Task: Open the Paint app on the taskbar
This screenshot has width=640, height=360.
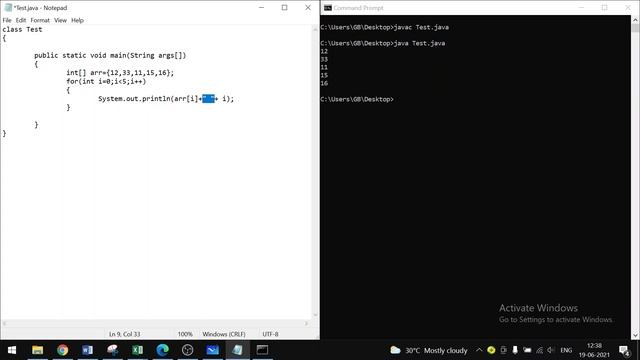Action: [113, 350]
